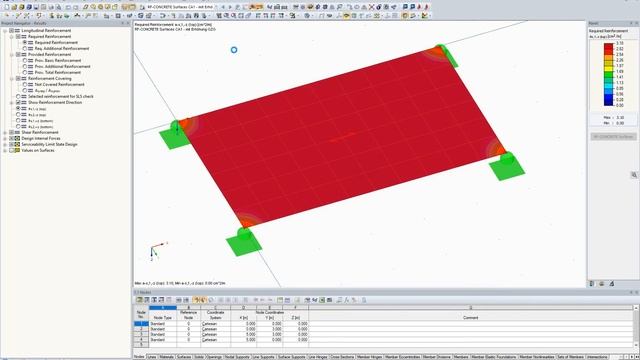This screenshot has width=640, height=360.
Task: Select row header of node 4
Action: (141, 340)
